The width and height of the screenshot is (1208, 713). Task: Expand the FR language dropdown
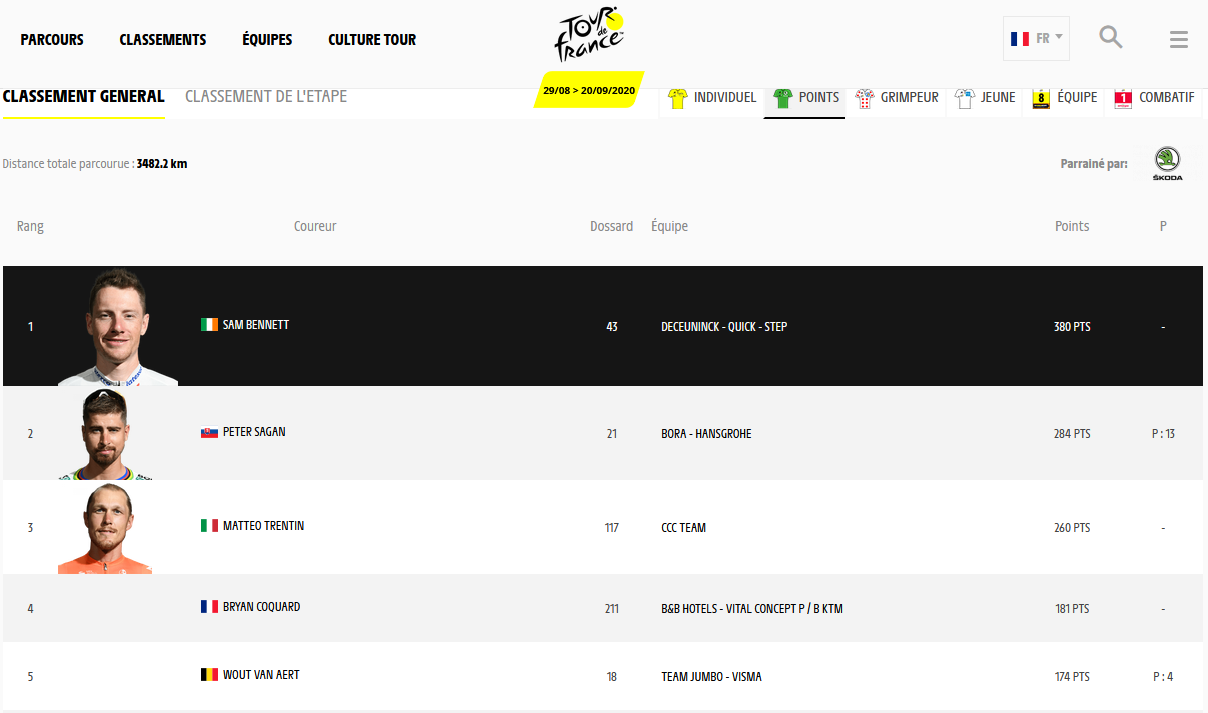(1036, 39)
